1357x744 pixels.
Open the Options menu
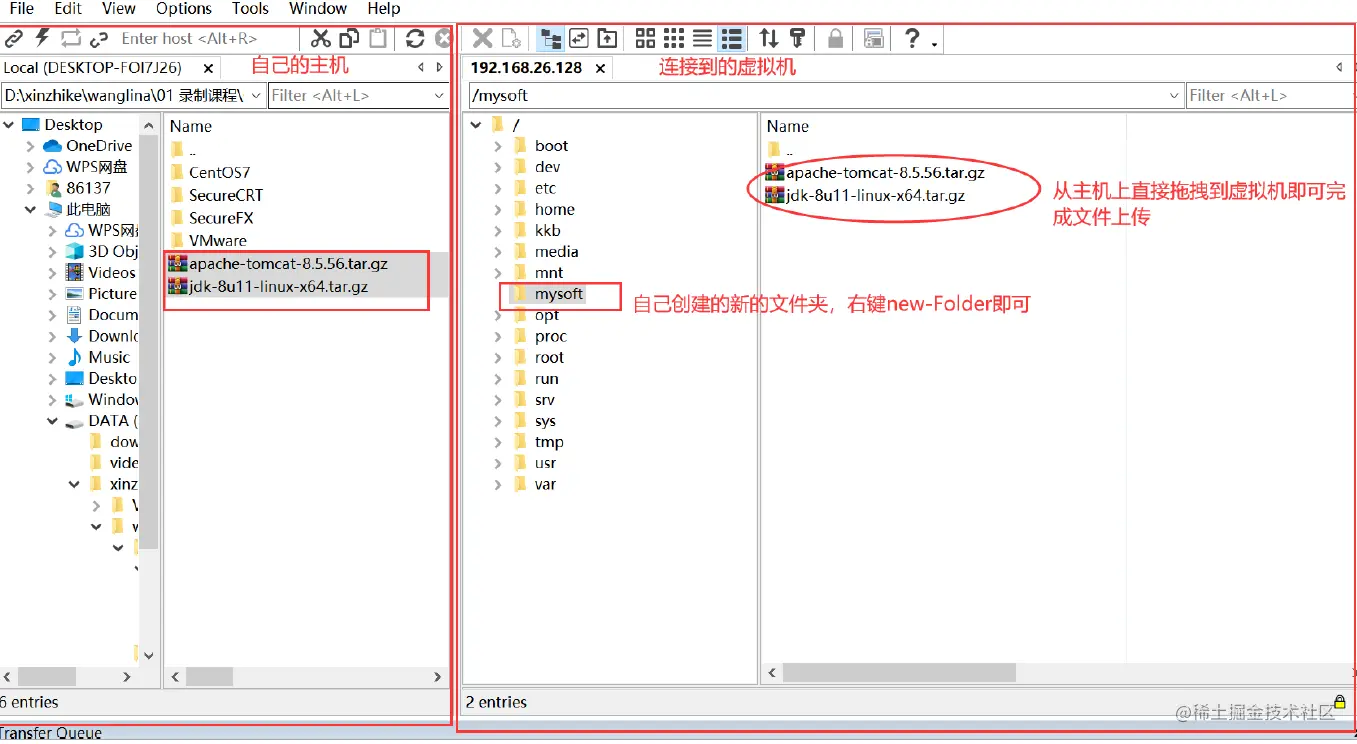[184, 8]
